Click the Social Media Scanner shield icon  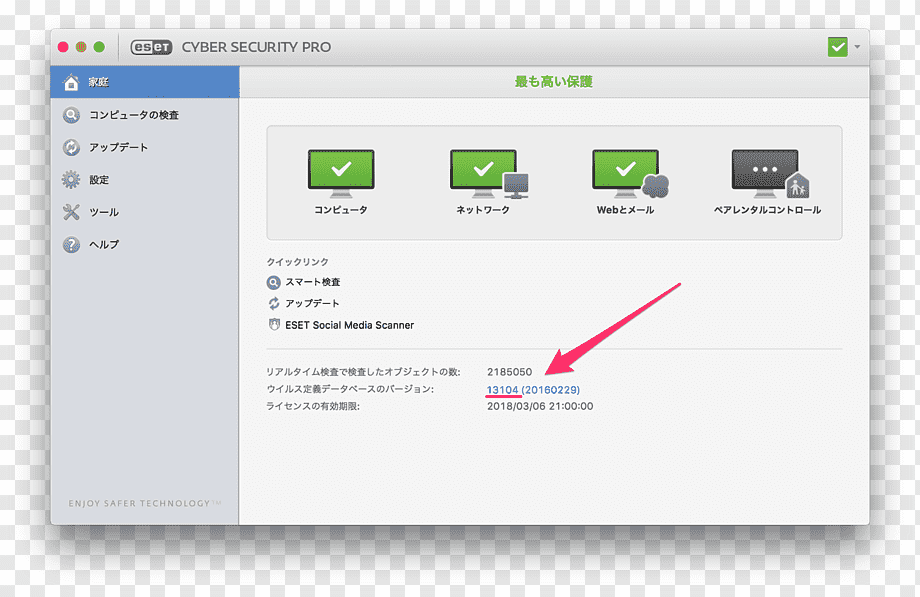pos(273,325)
